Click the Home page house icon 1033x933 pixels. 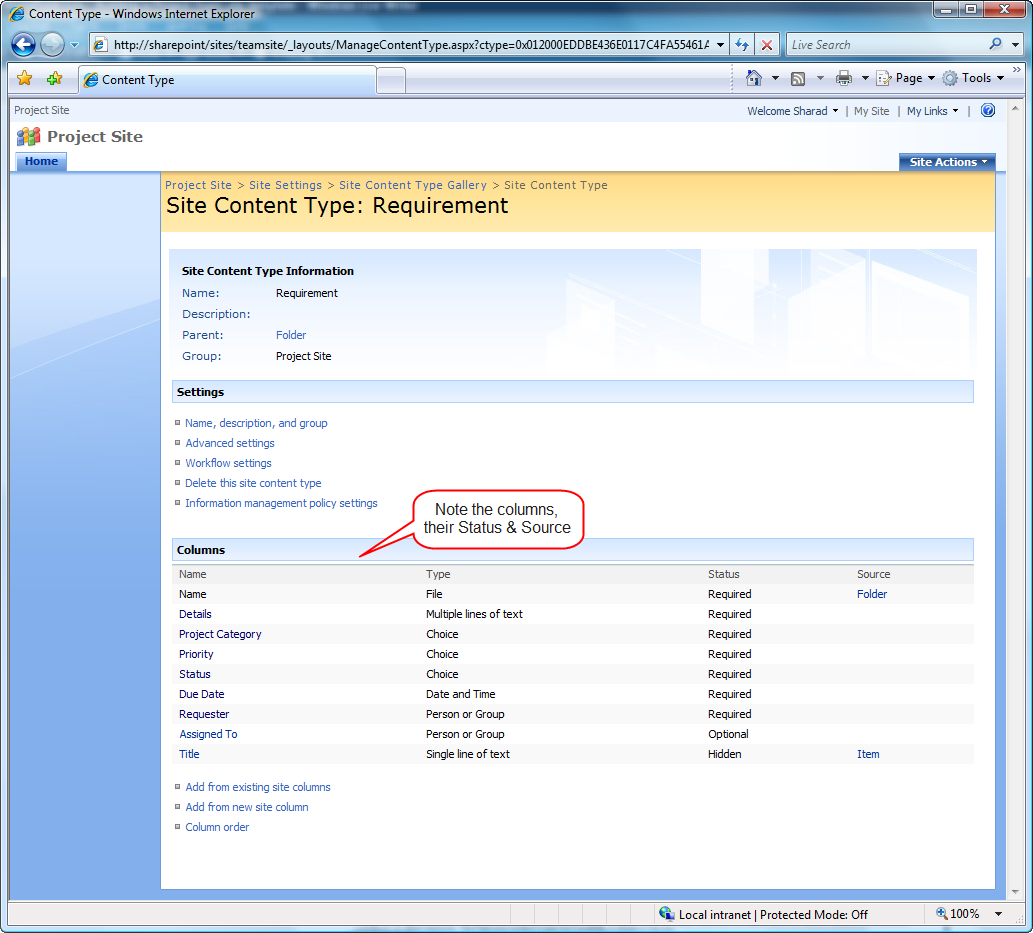pyautogui.click(x=754, y=78)
